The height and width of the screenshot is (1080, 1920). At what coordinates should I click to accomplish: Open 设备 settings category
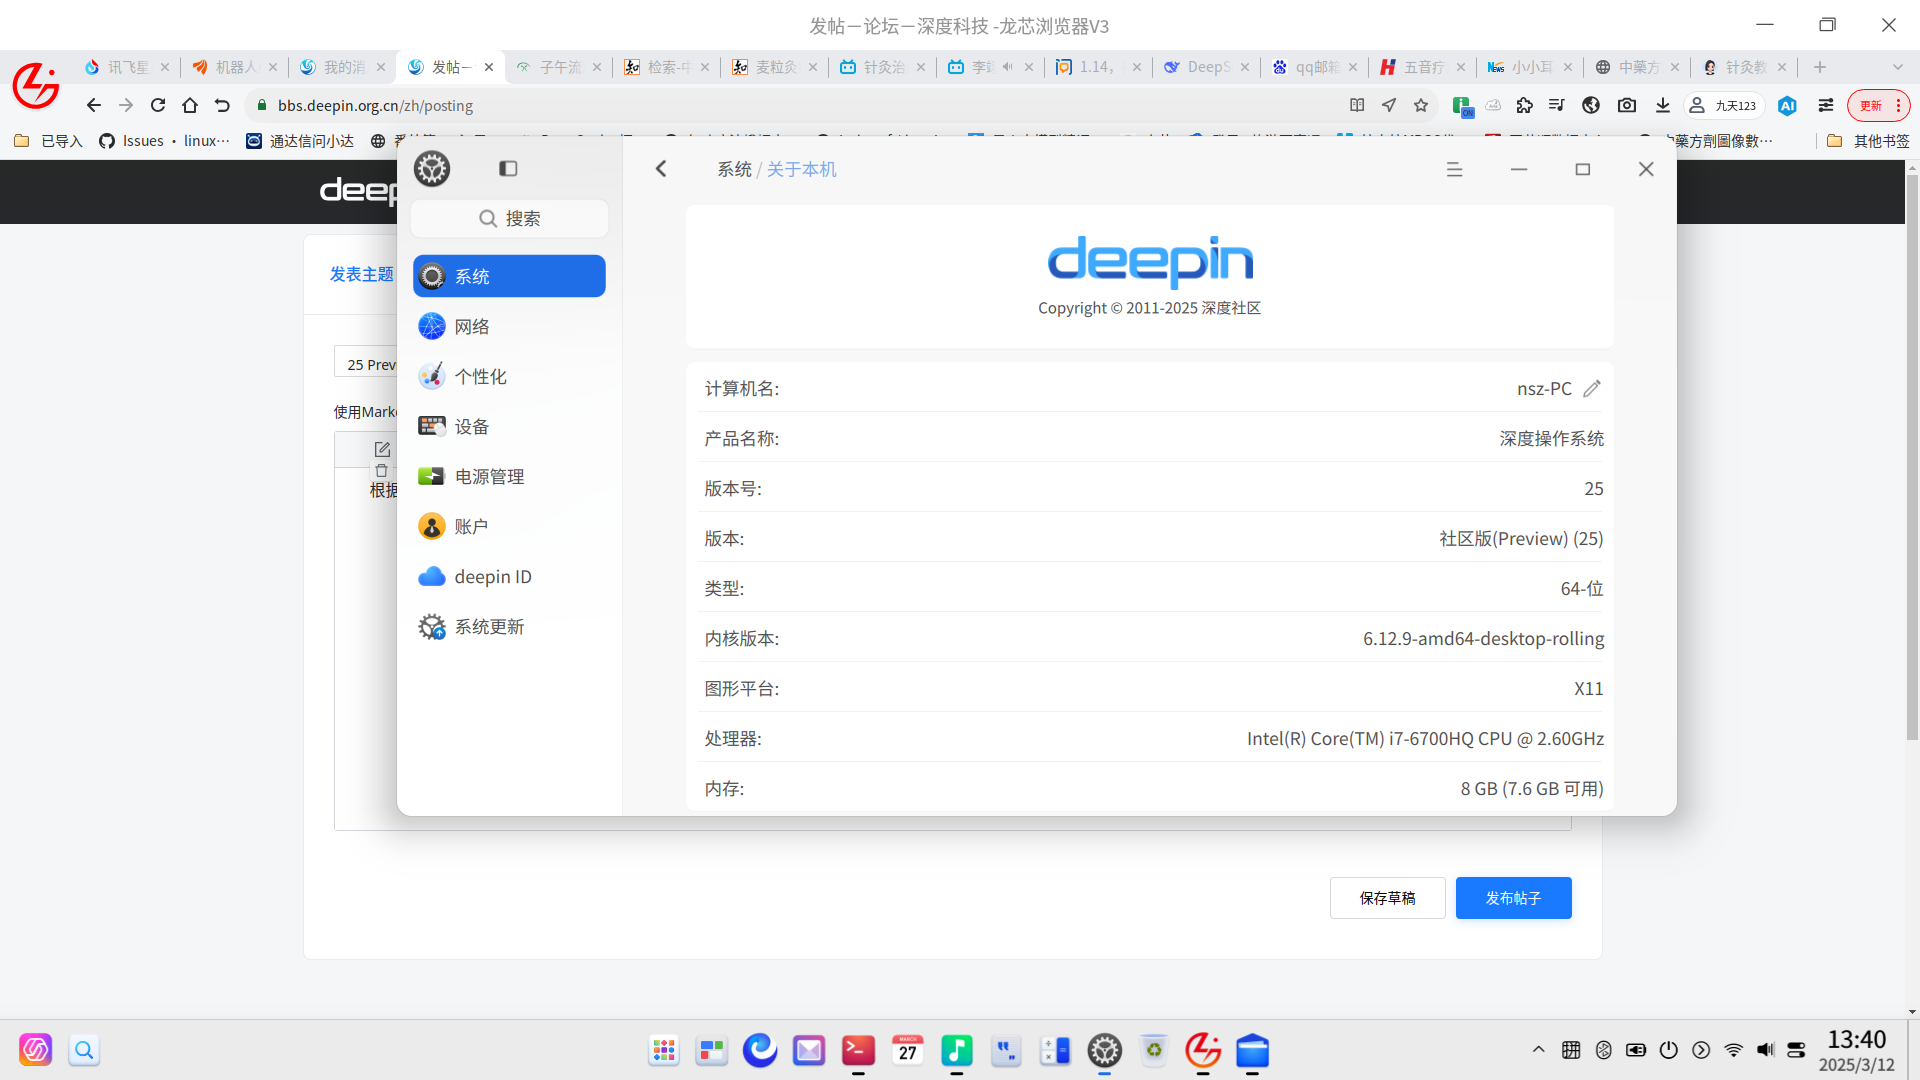[x=509, y=426]
